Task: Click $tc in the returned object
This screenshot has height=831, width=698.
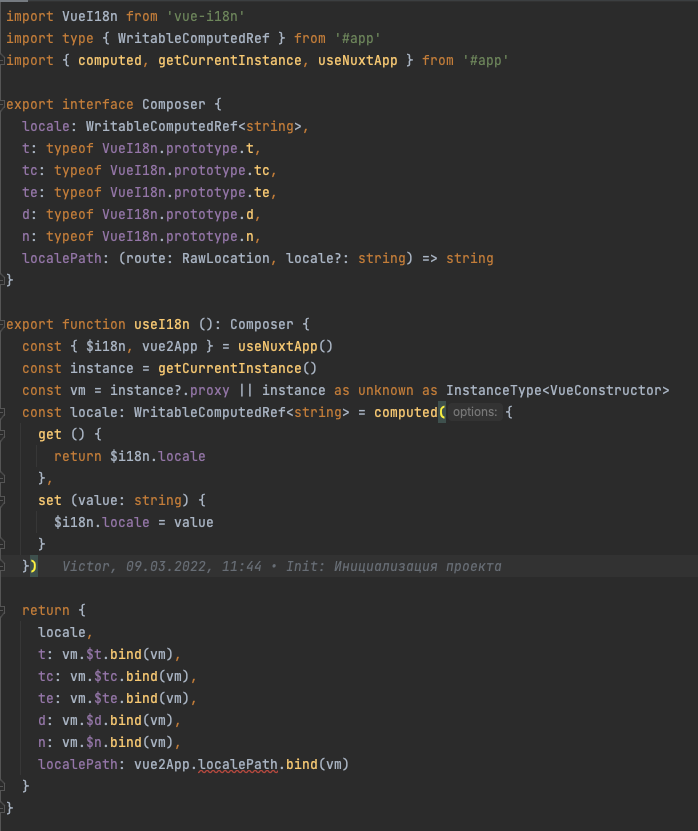Action: [106, 676]
